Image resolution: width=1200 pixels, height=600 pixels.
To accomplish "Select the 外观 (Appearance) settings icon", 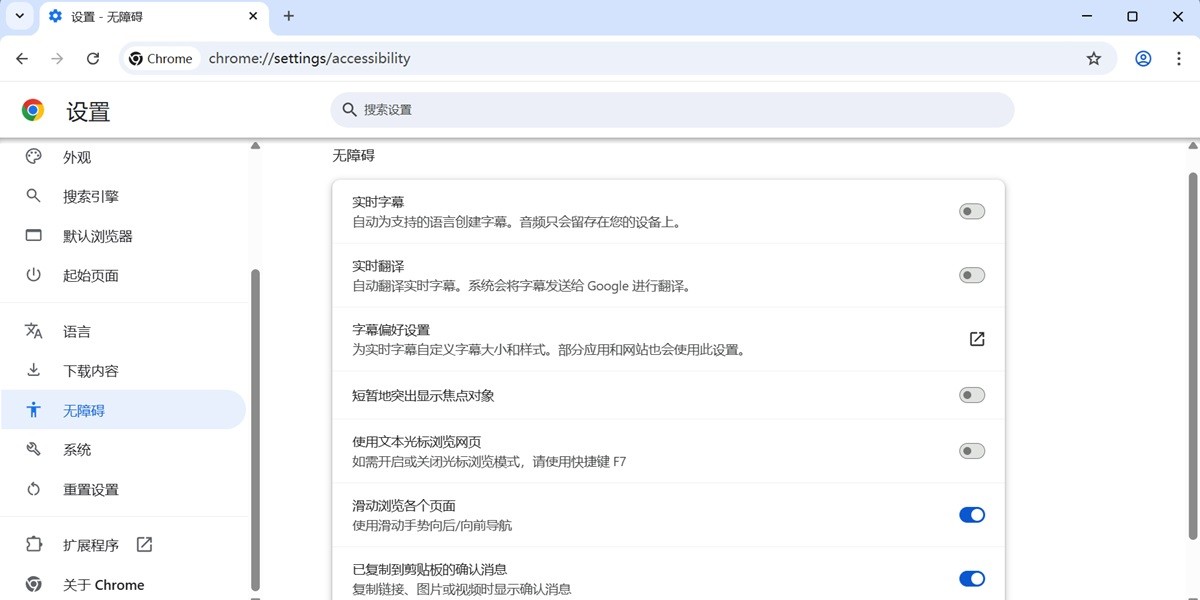I will coord(33,157).
